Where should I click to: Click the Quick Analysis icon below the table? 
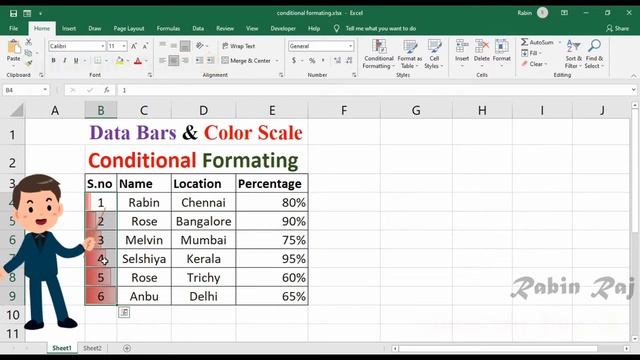[x=124, y=313]
